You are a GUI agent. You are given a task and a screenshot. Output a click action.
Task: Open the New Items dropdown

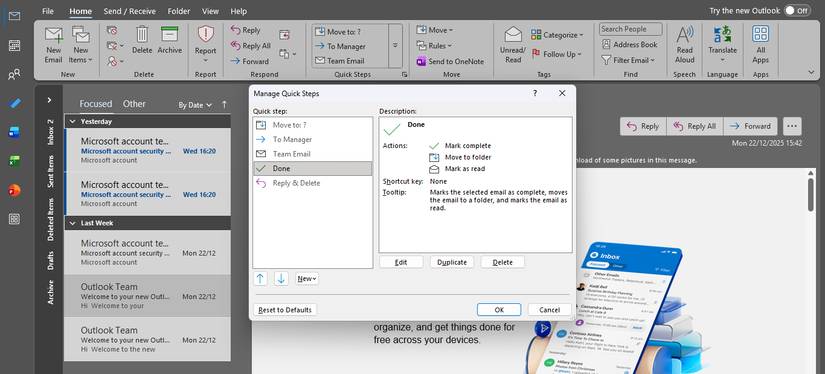coord(81,45)
